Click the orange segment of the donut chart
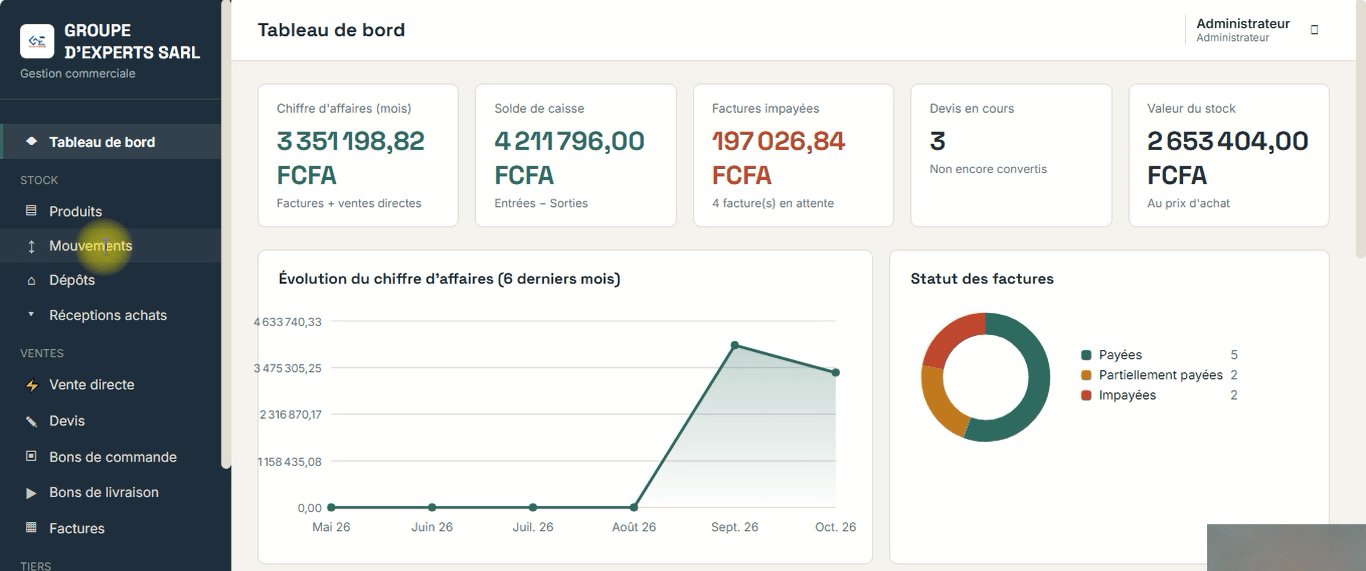This screenshot has width=1366, height=571. click(x=938, y=402)
